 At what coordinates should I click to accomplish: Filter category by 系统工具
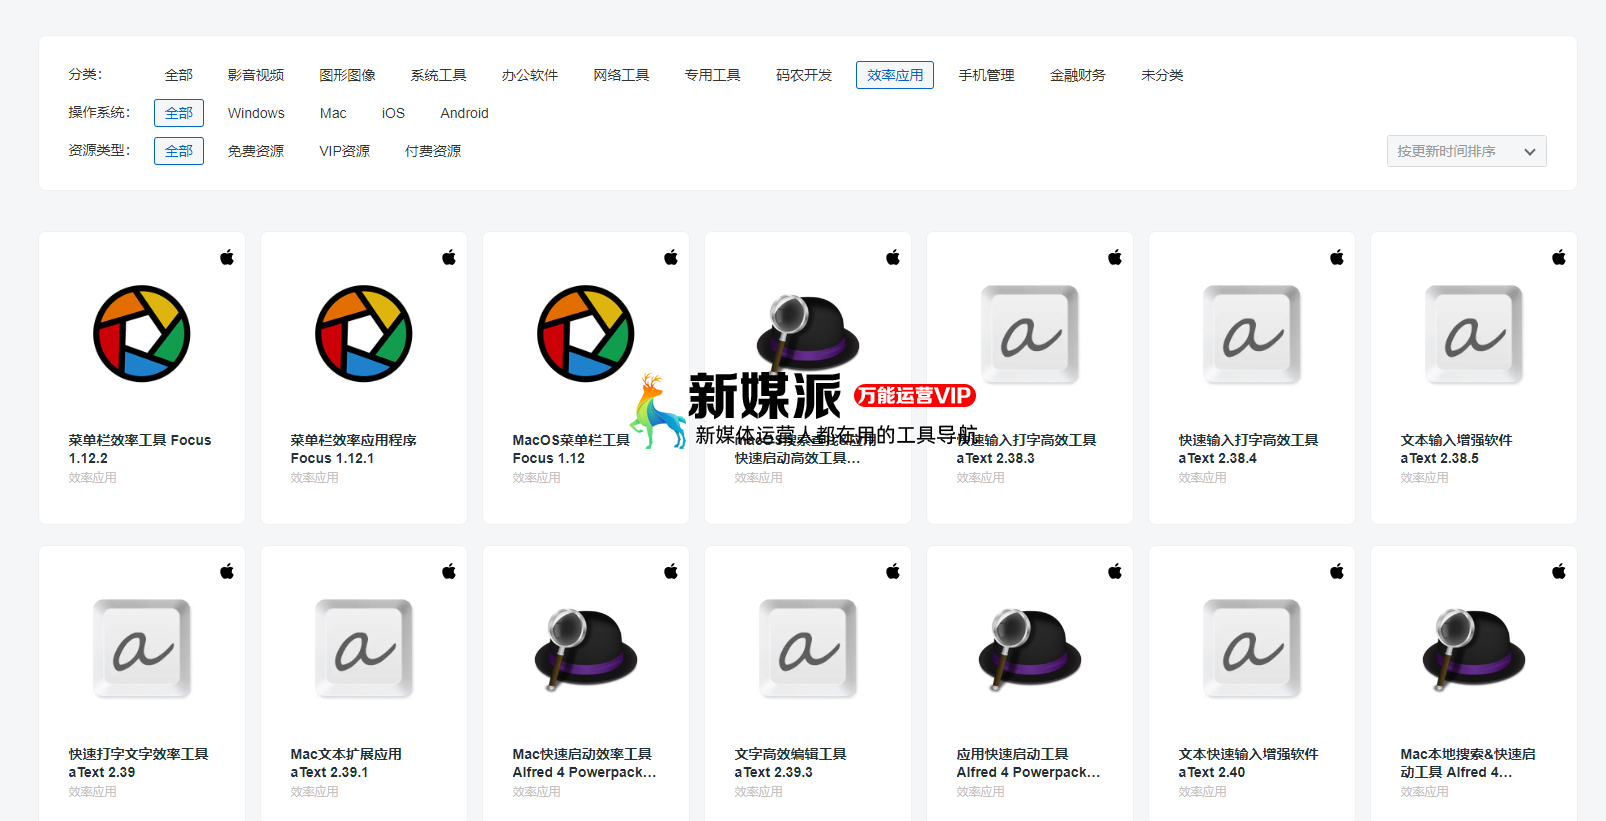pos(438,75)
